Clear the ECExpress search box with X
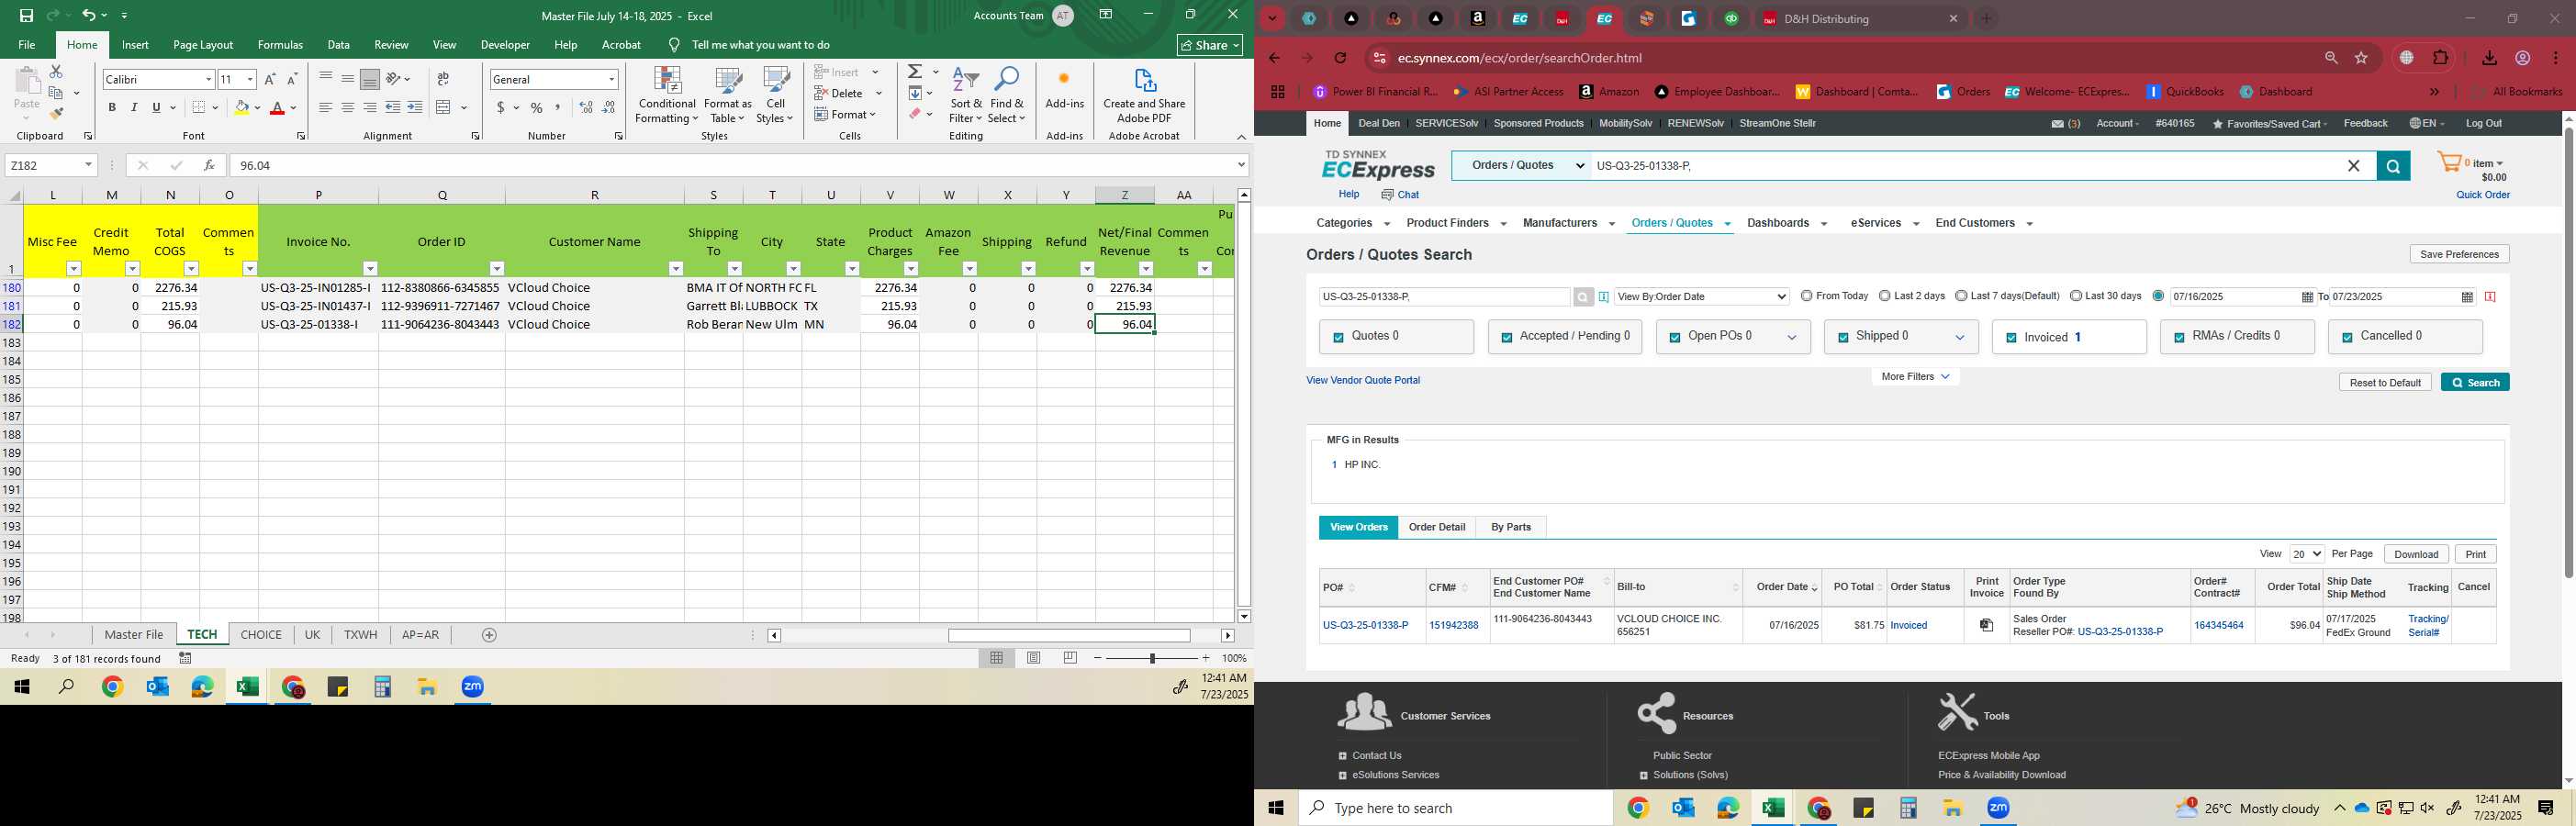 click(x=2354, y=166)
